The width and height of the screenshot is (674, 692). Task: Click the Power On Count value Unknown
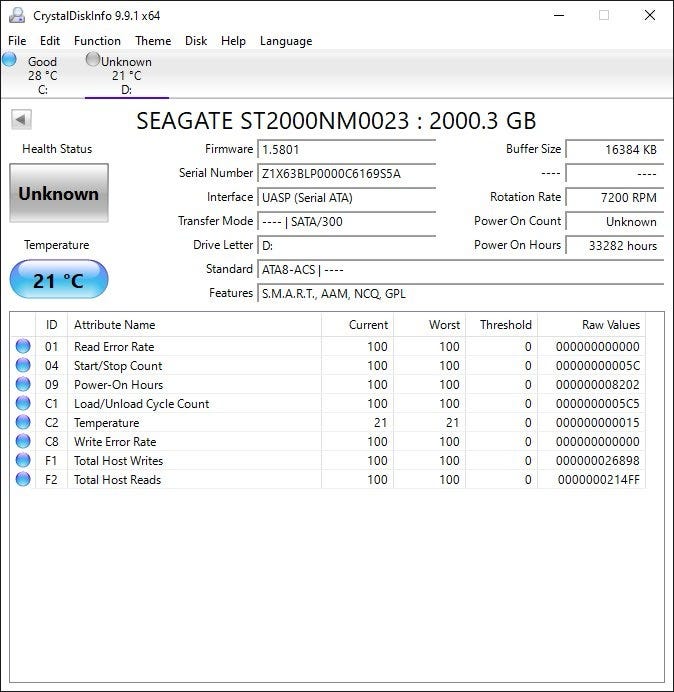(x=615, y=222)
